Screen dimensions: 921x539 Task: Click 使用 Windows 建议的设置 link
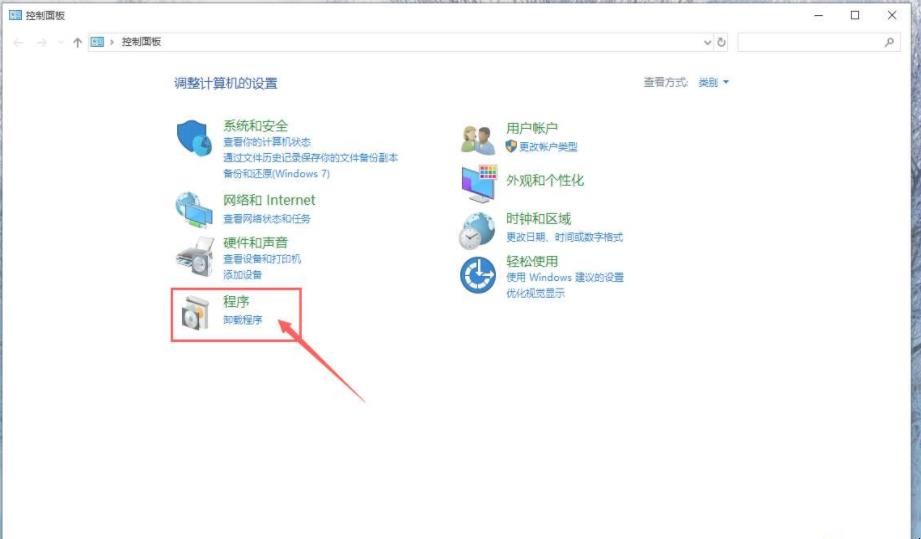565,277
